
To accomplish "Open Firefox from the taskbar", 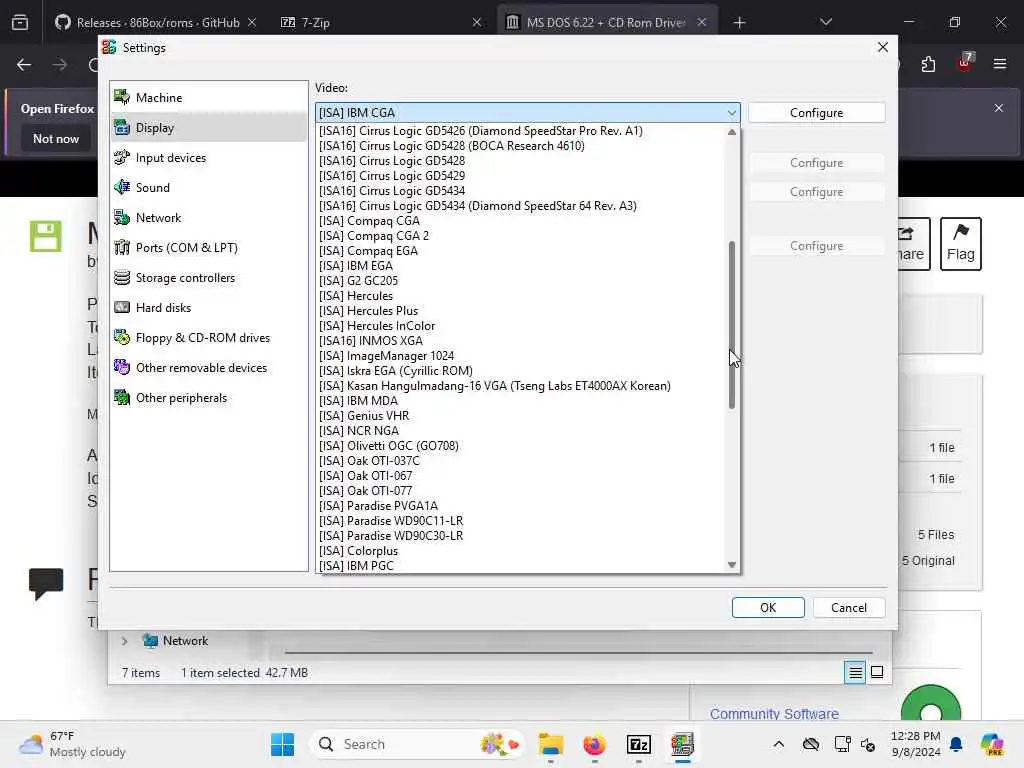I will (x=594, y=744).
